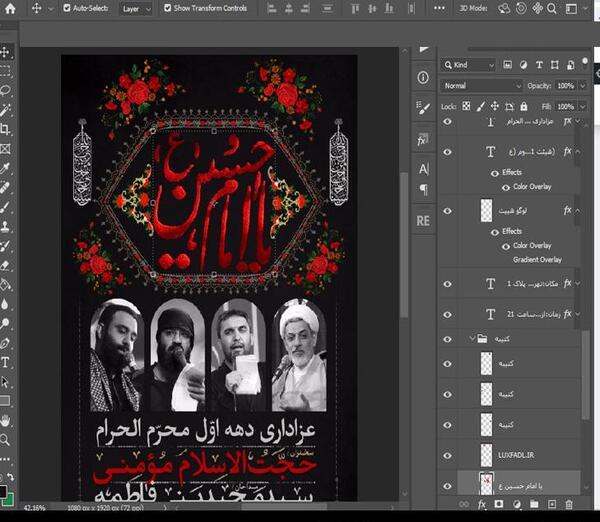
Task: Click add layer mask button
Action: tap(499, 504)
